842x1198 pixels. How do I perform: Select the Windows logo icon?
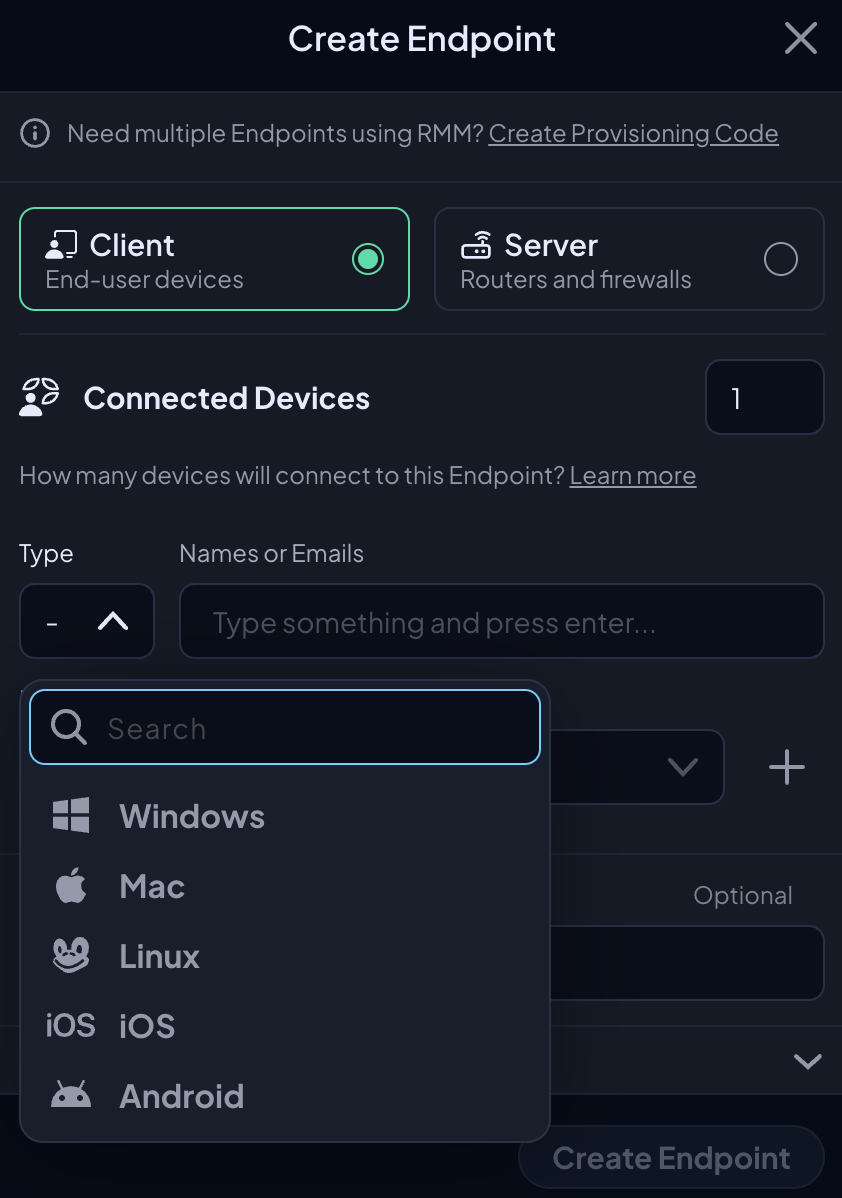(x=71, y=815)
